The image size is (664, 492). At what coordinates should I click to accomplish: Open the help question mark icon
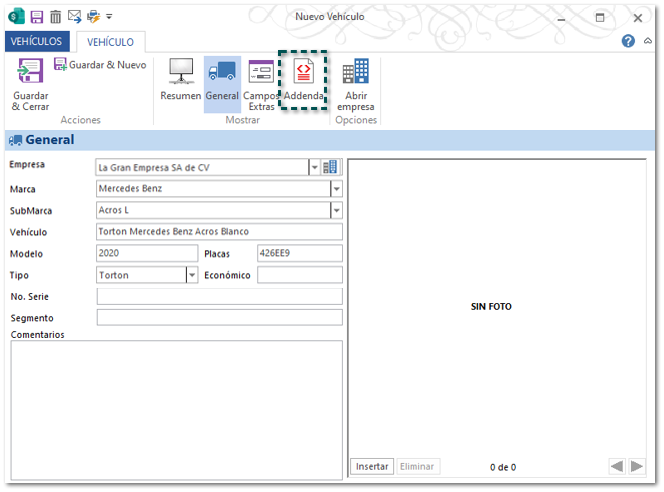pyautogui.click(x=628, y=41)
